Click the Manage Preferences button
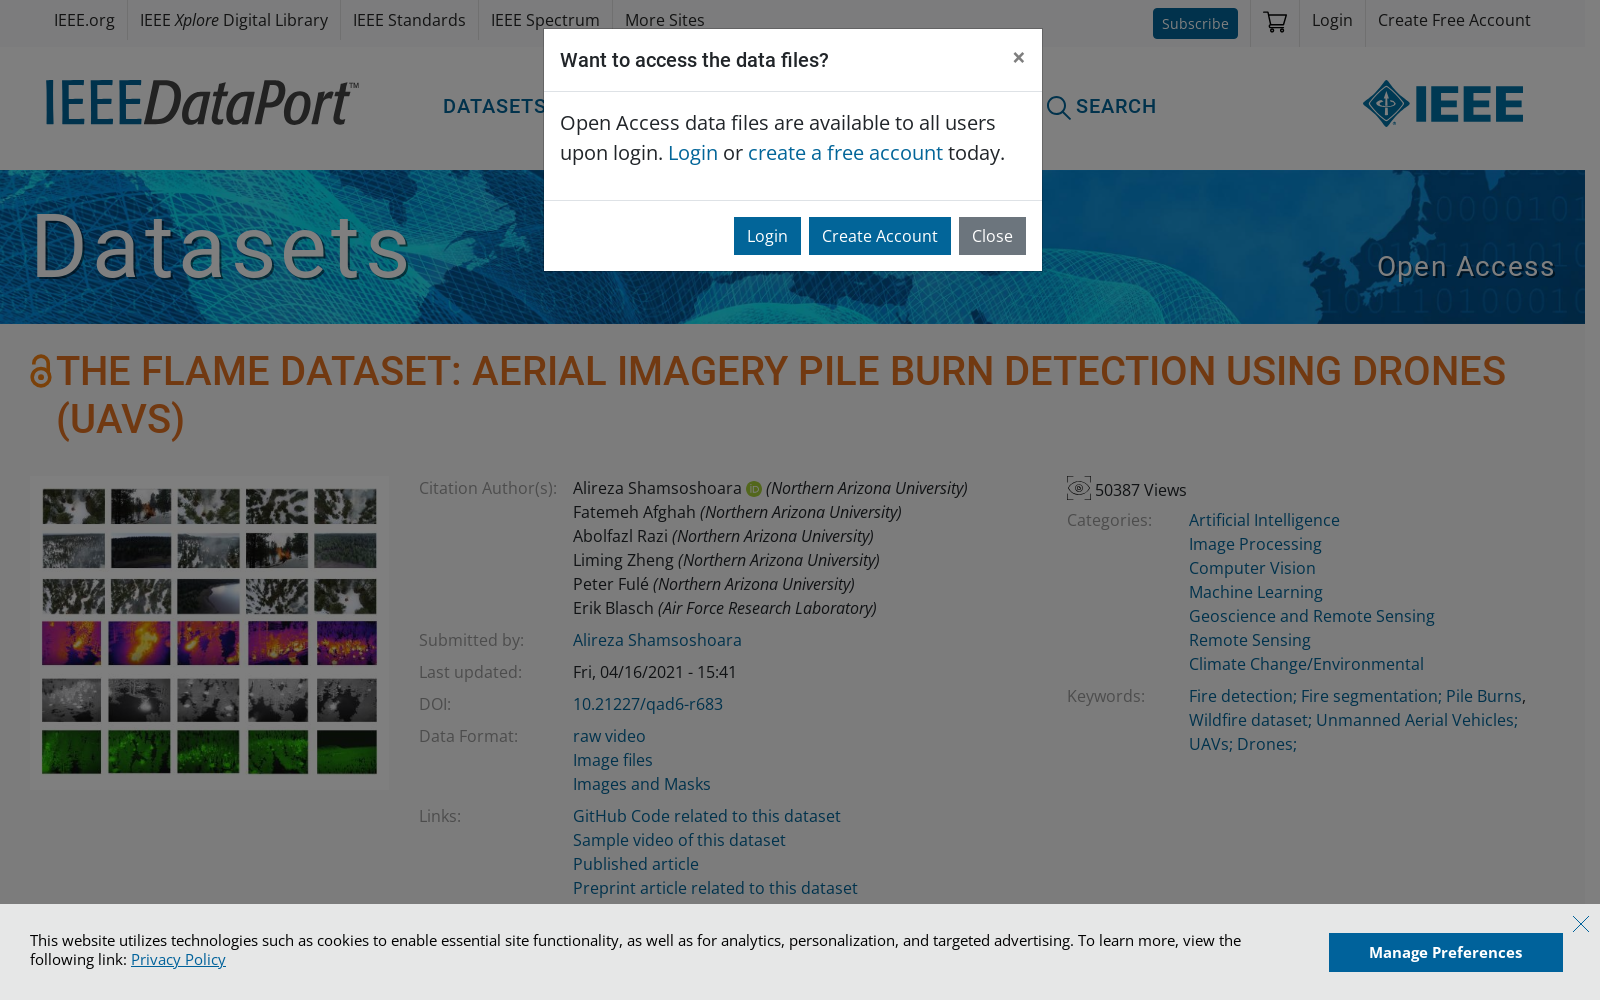Image resolution: width=1600 pixels, height=1000 pixels. pos(1445,952)
